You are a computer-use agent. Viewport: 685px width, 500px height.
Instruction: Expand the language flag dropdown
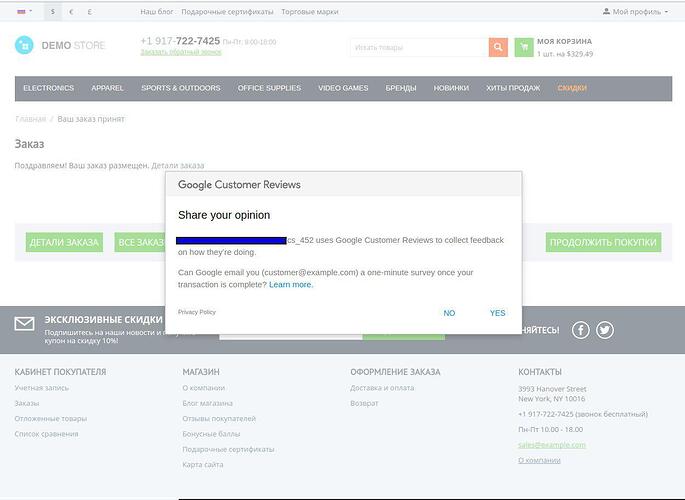click(24, 11)
